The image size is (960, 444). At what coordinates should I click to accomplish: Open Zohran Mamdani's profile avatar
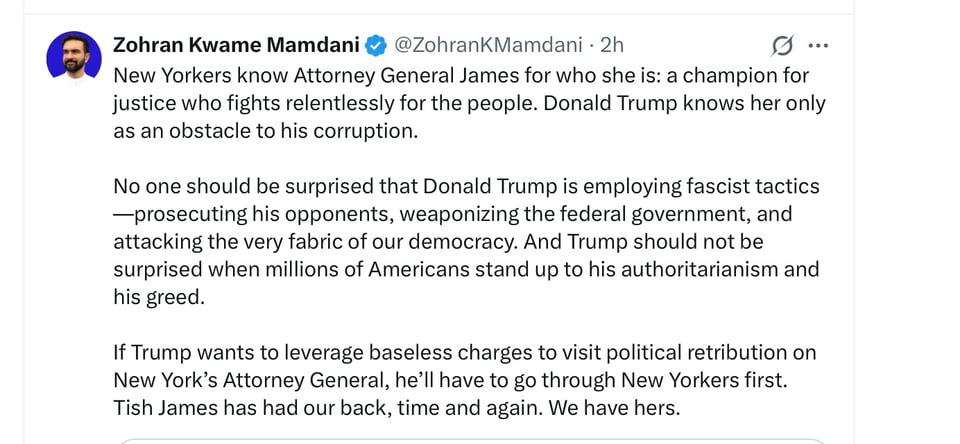point(74,59)
